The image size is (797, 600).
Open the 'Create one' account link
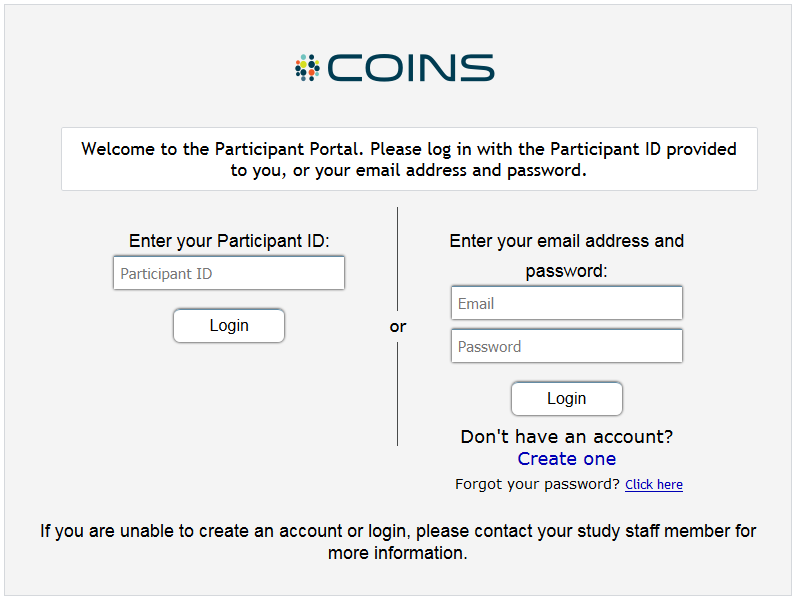pyautogui.click(x=567, y=459)
